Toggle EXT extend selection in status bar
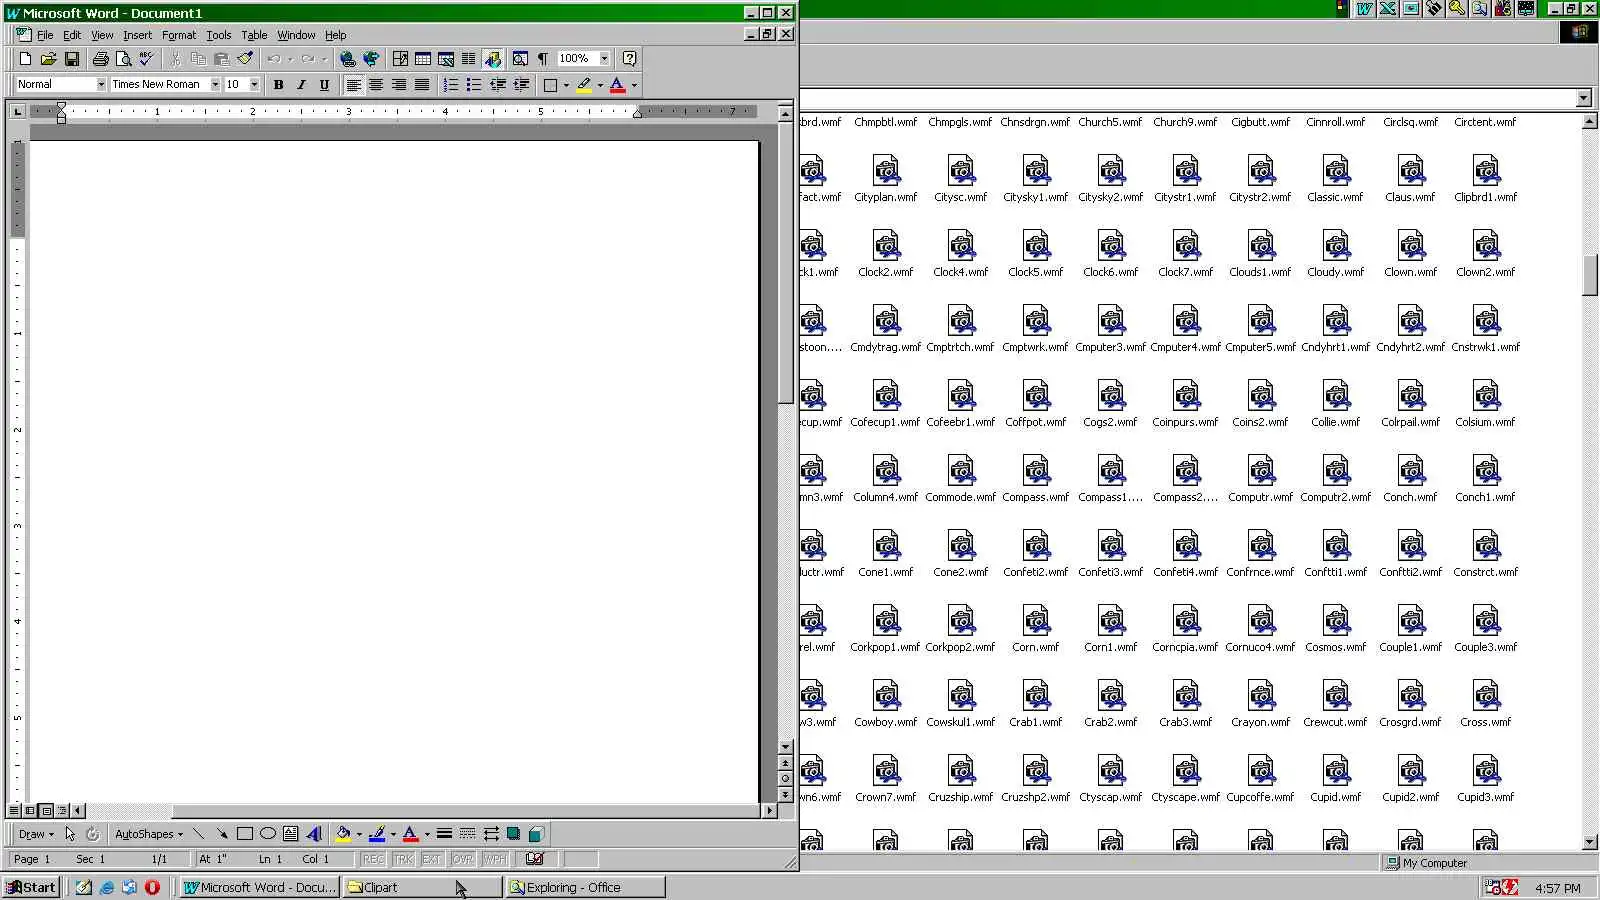 click(x=432, y=859)
